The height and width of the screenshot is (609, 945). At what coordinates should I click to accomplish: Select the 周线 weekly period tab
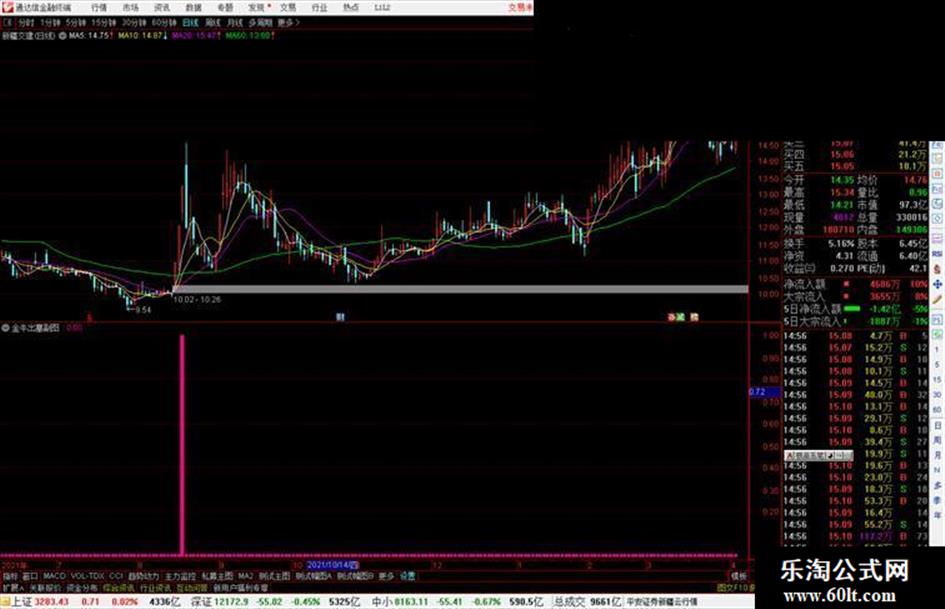click(x=213, y=22)
